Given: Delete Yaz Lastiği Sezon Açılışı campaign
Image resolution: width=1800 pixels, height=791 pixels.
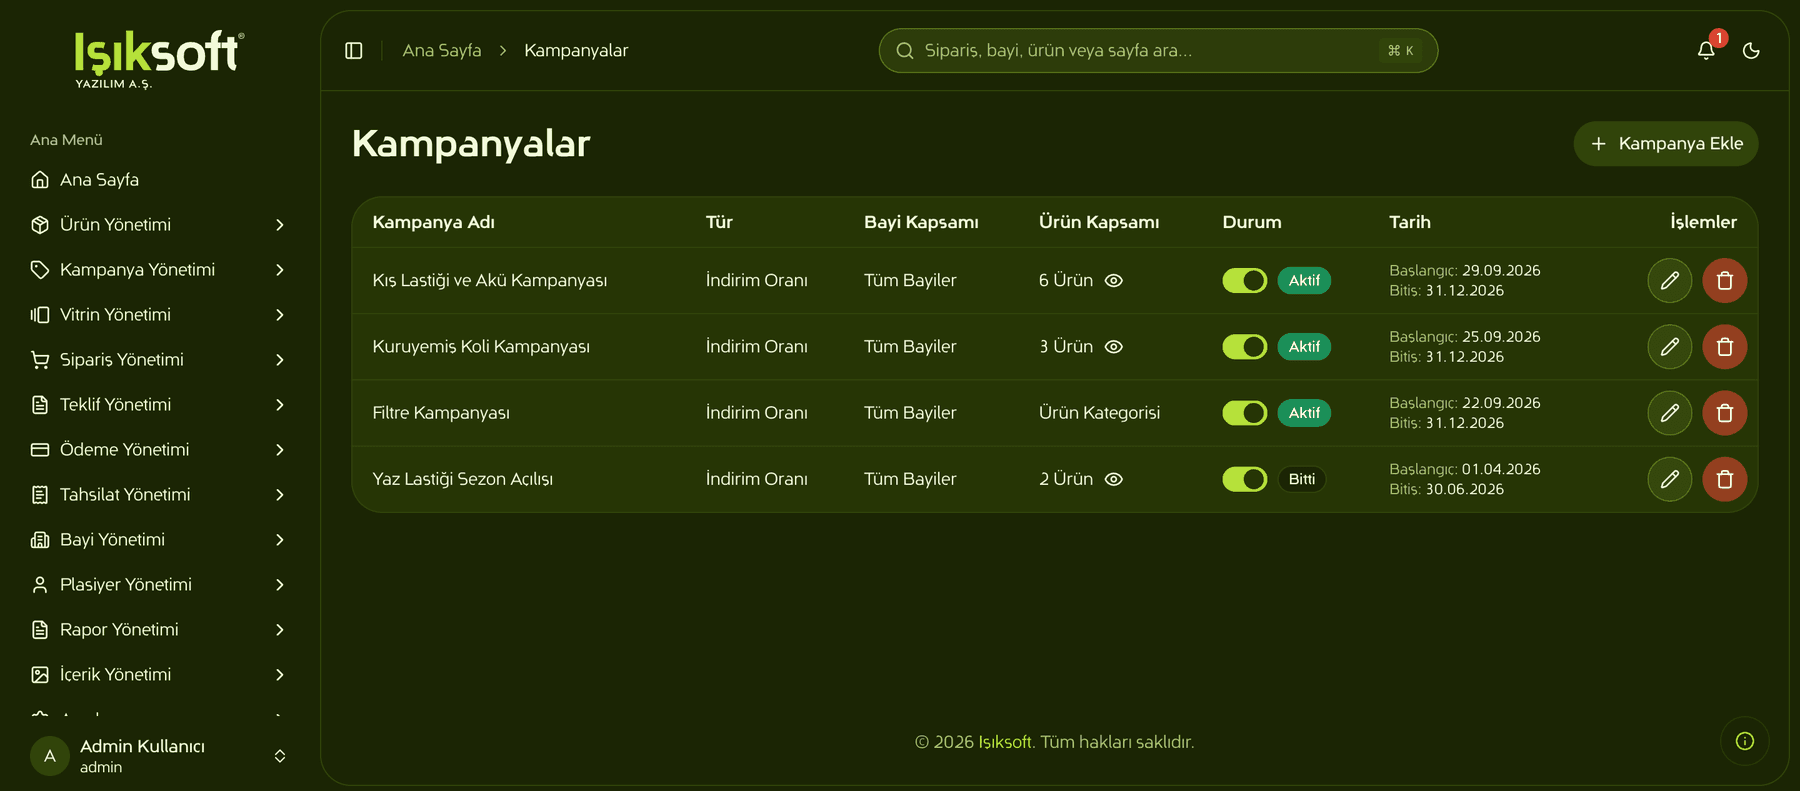Looking at the screenshot, I should 1725,479.
